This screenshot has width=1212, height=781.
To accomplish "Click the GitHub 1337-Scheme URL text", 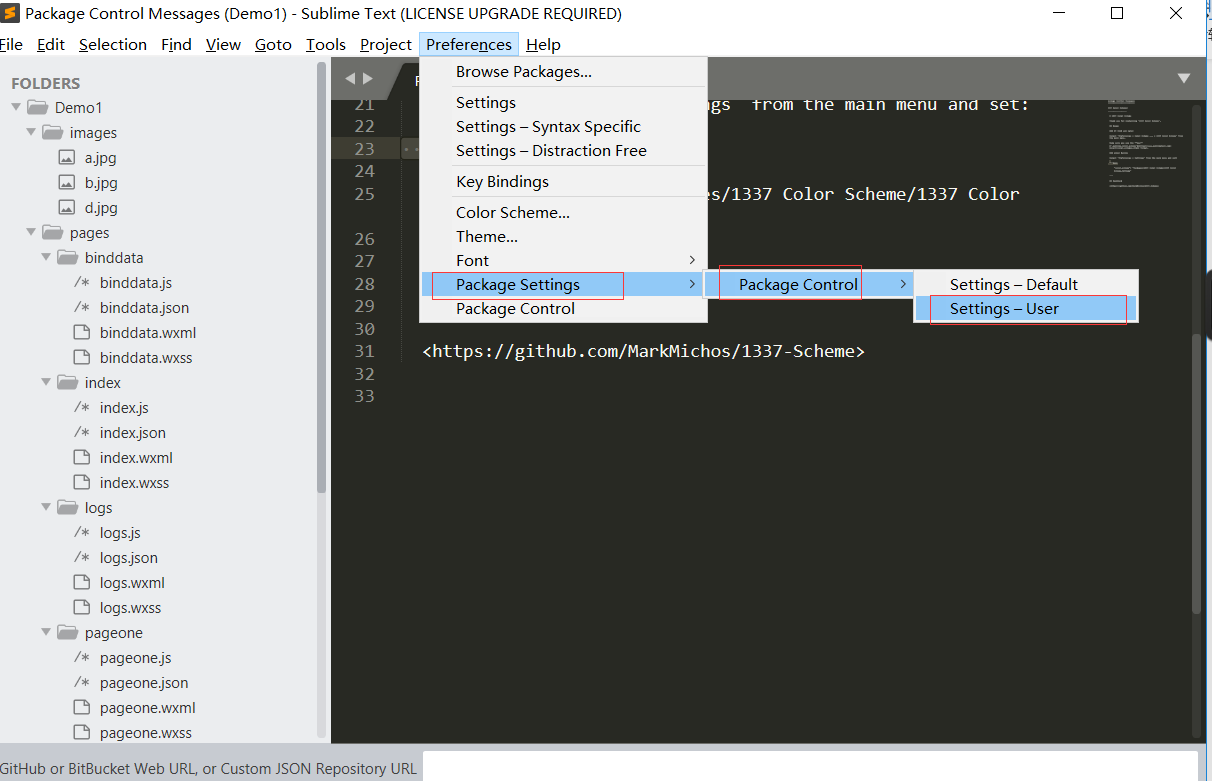I will [x=643, y=351].
